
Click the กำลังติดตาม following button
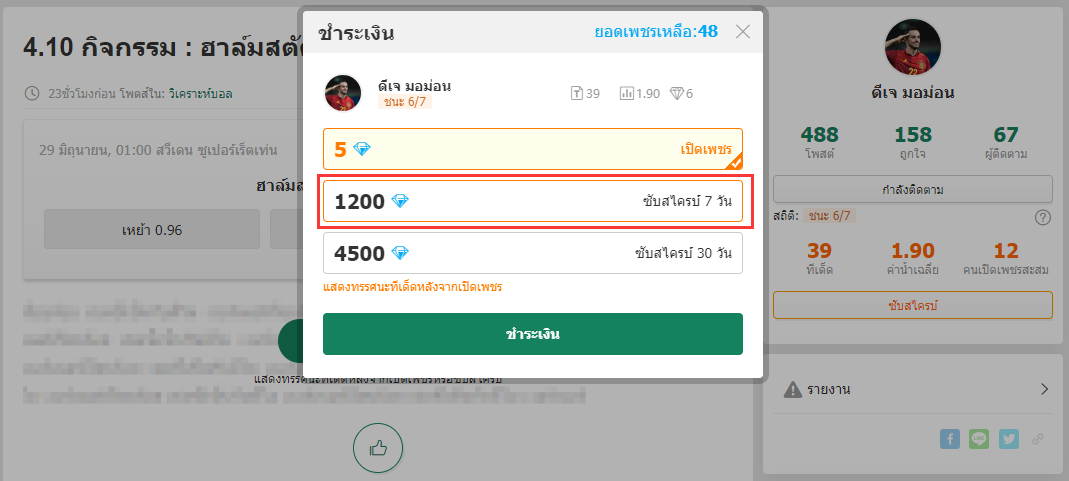[913, 189]
